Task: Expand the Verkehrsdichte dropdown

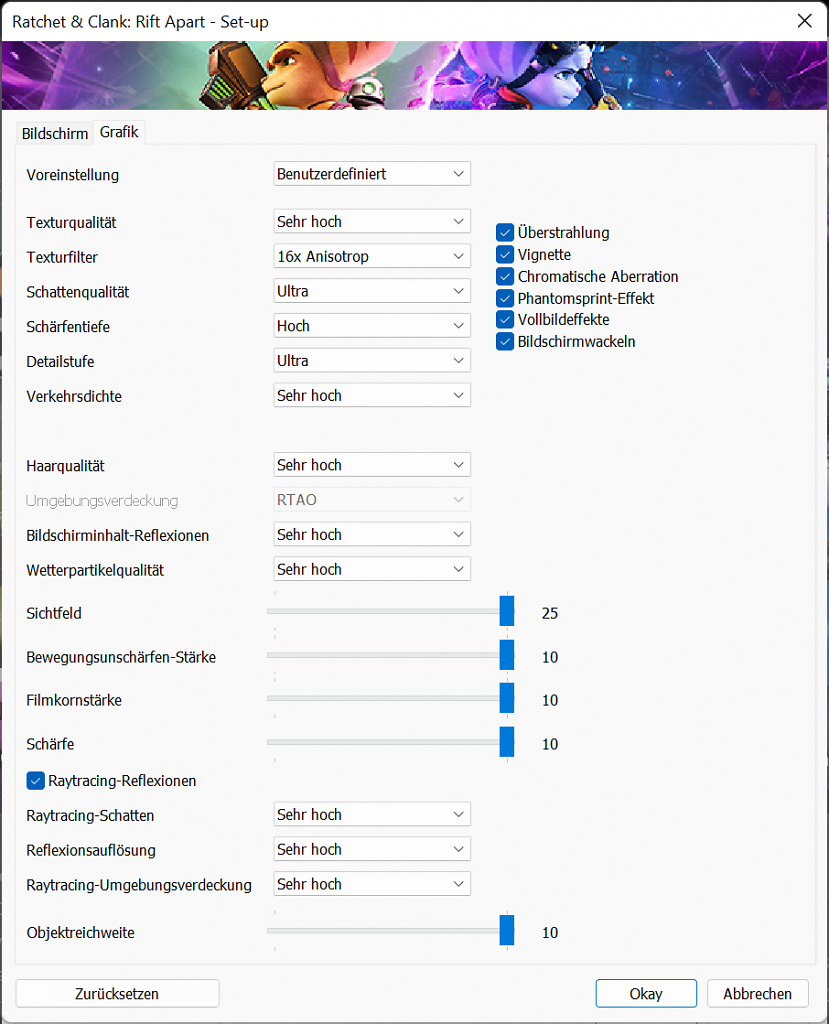Action: (372, 395)
